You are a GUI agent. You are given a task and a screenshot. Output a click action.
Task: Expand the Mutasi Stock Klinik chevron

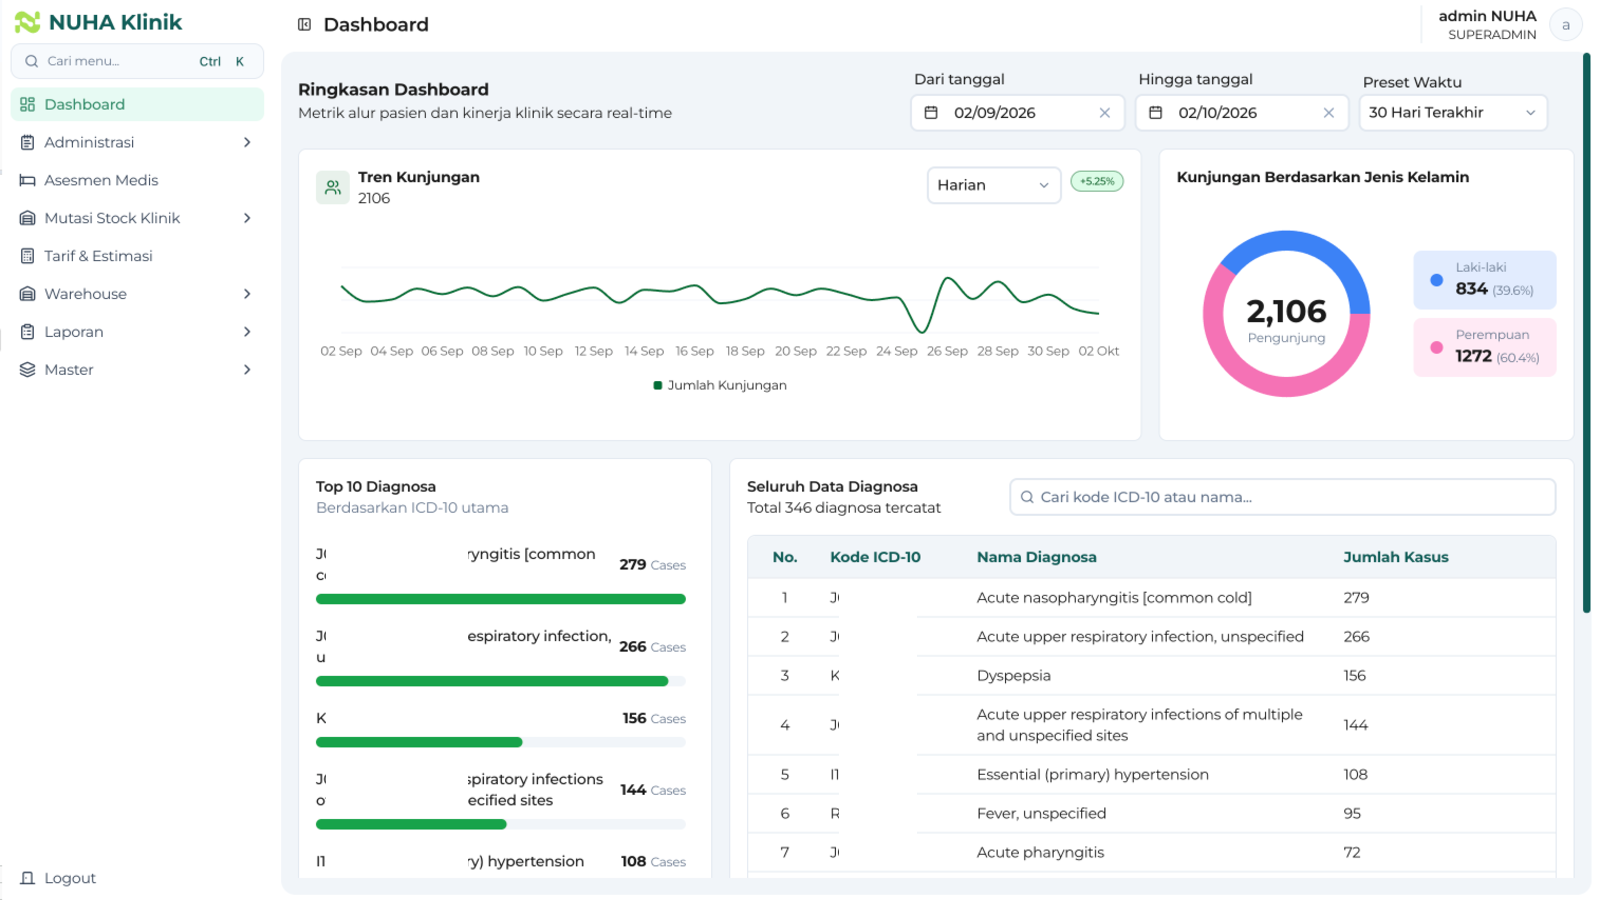pos(247,218)
